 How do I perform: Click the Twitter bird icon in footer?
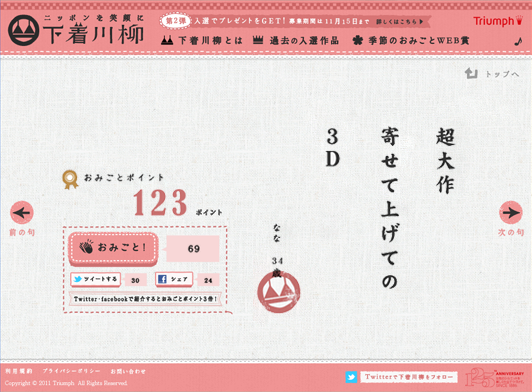351,377
